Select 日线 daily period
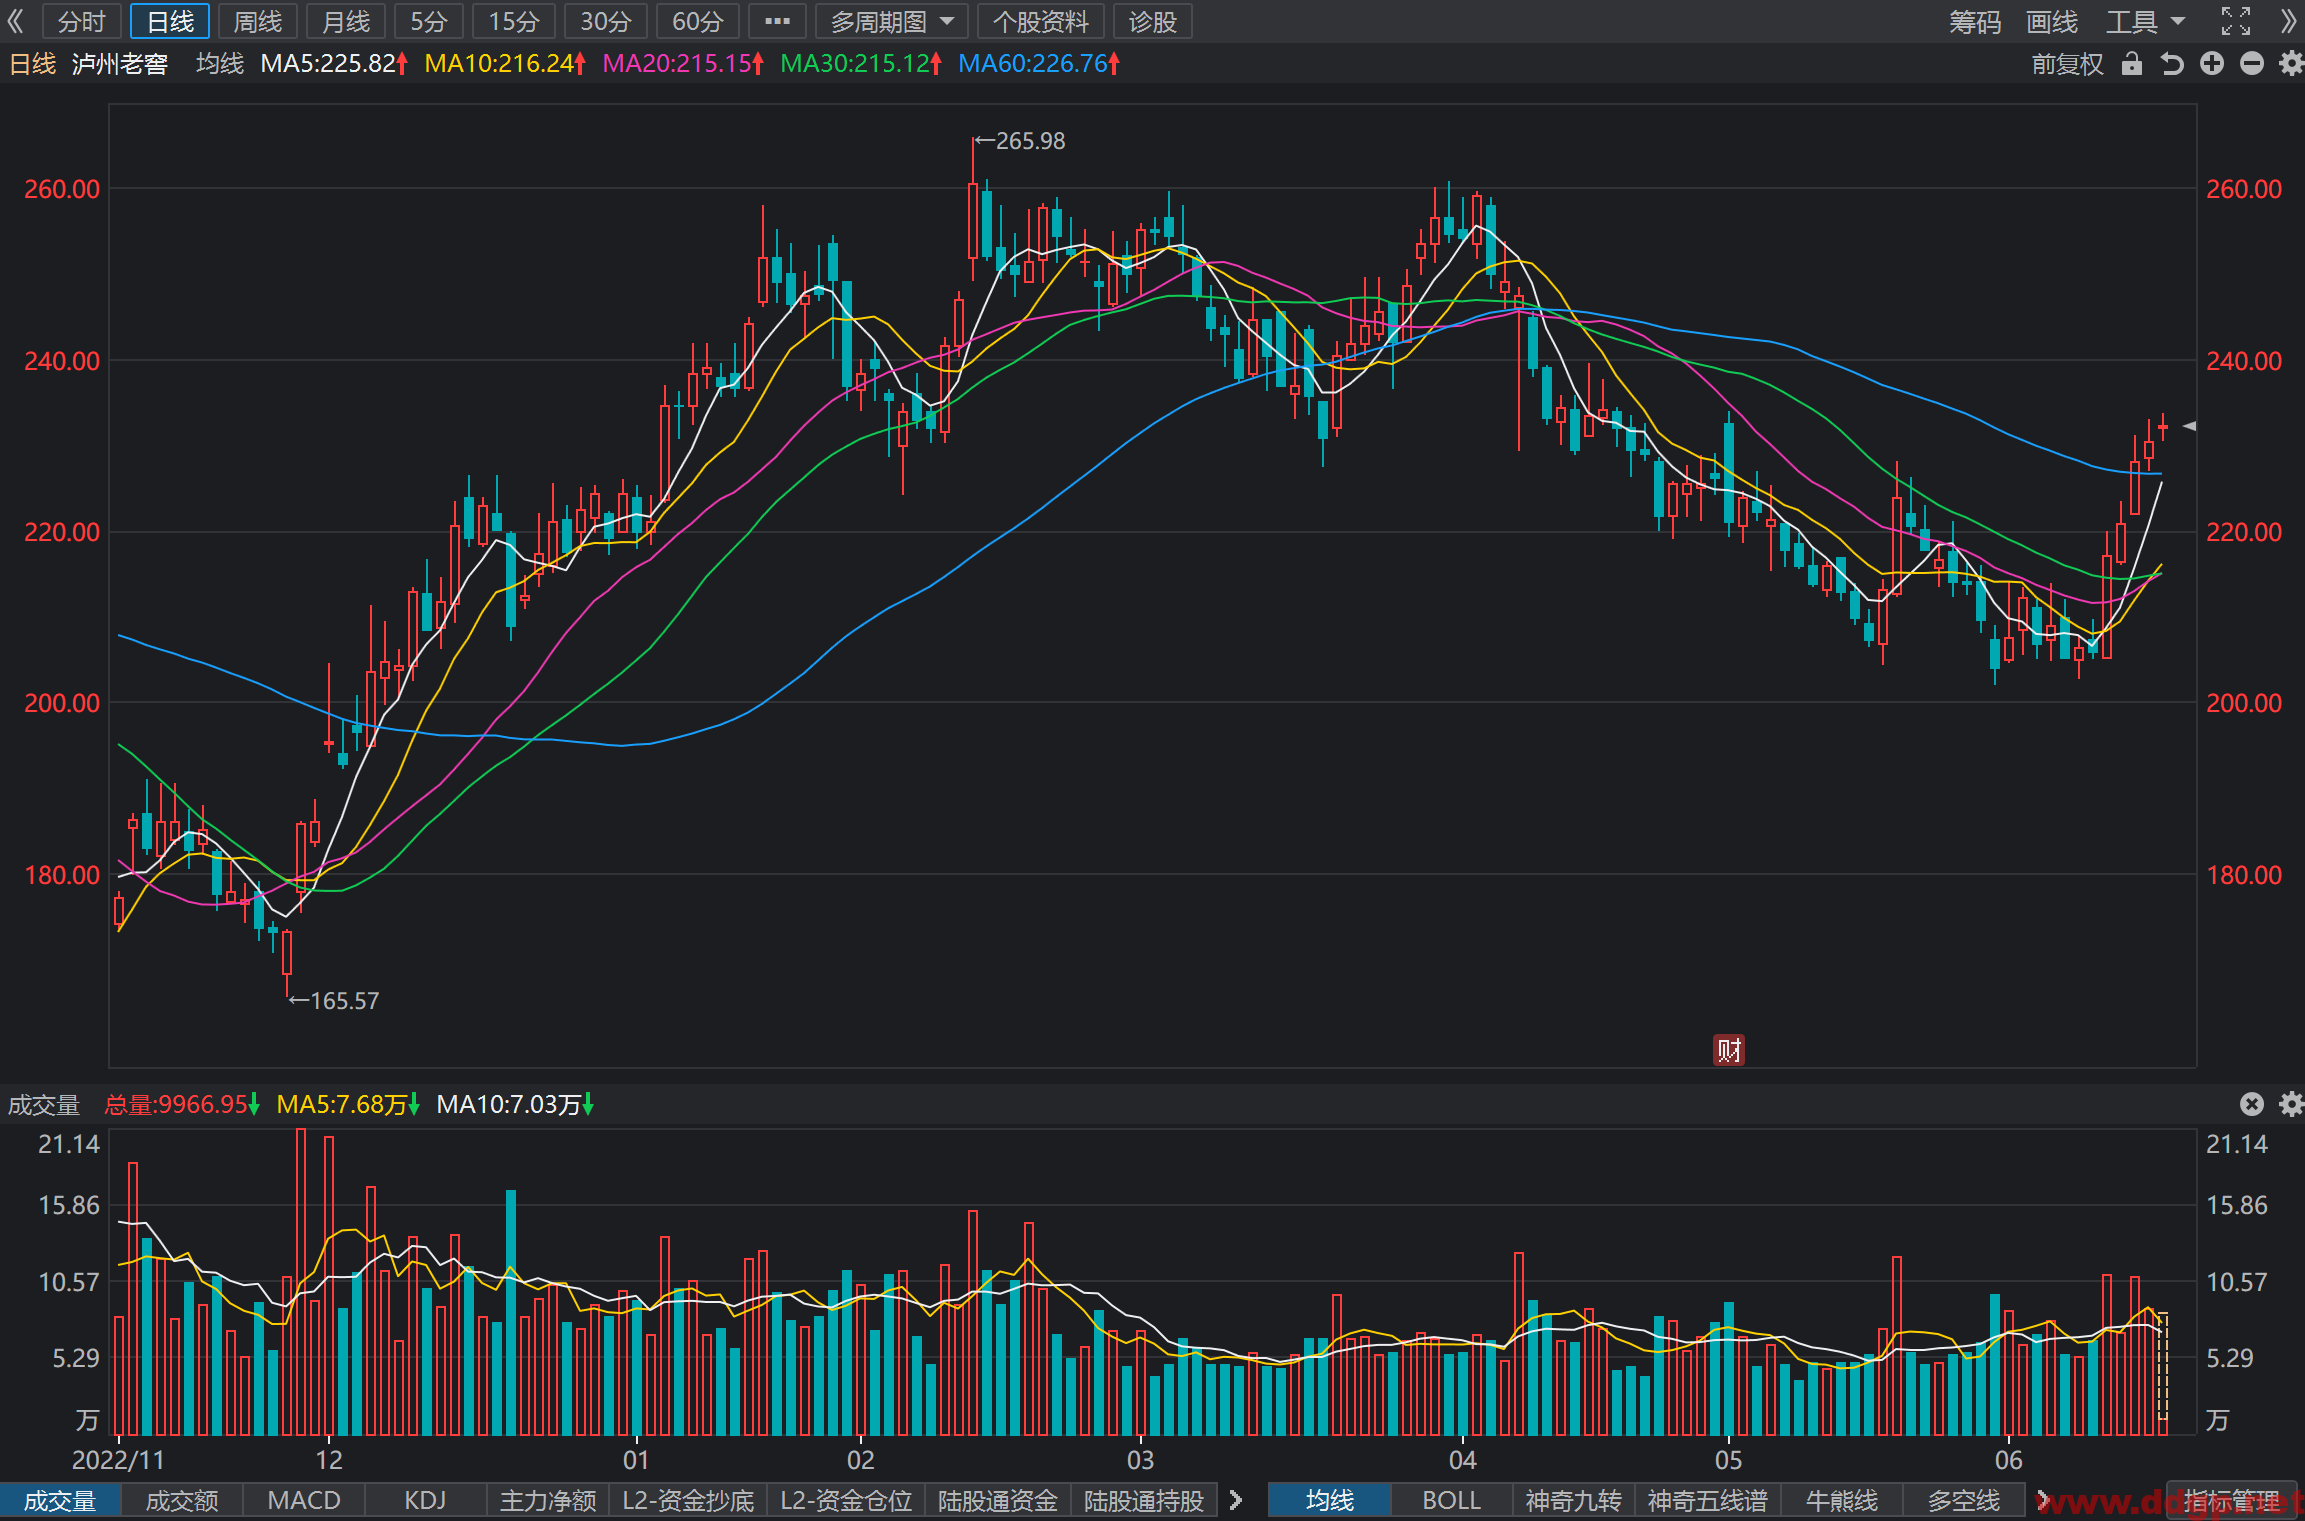Viewport: 2305px width, 1521px height. (170, 21)
